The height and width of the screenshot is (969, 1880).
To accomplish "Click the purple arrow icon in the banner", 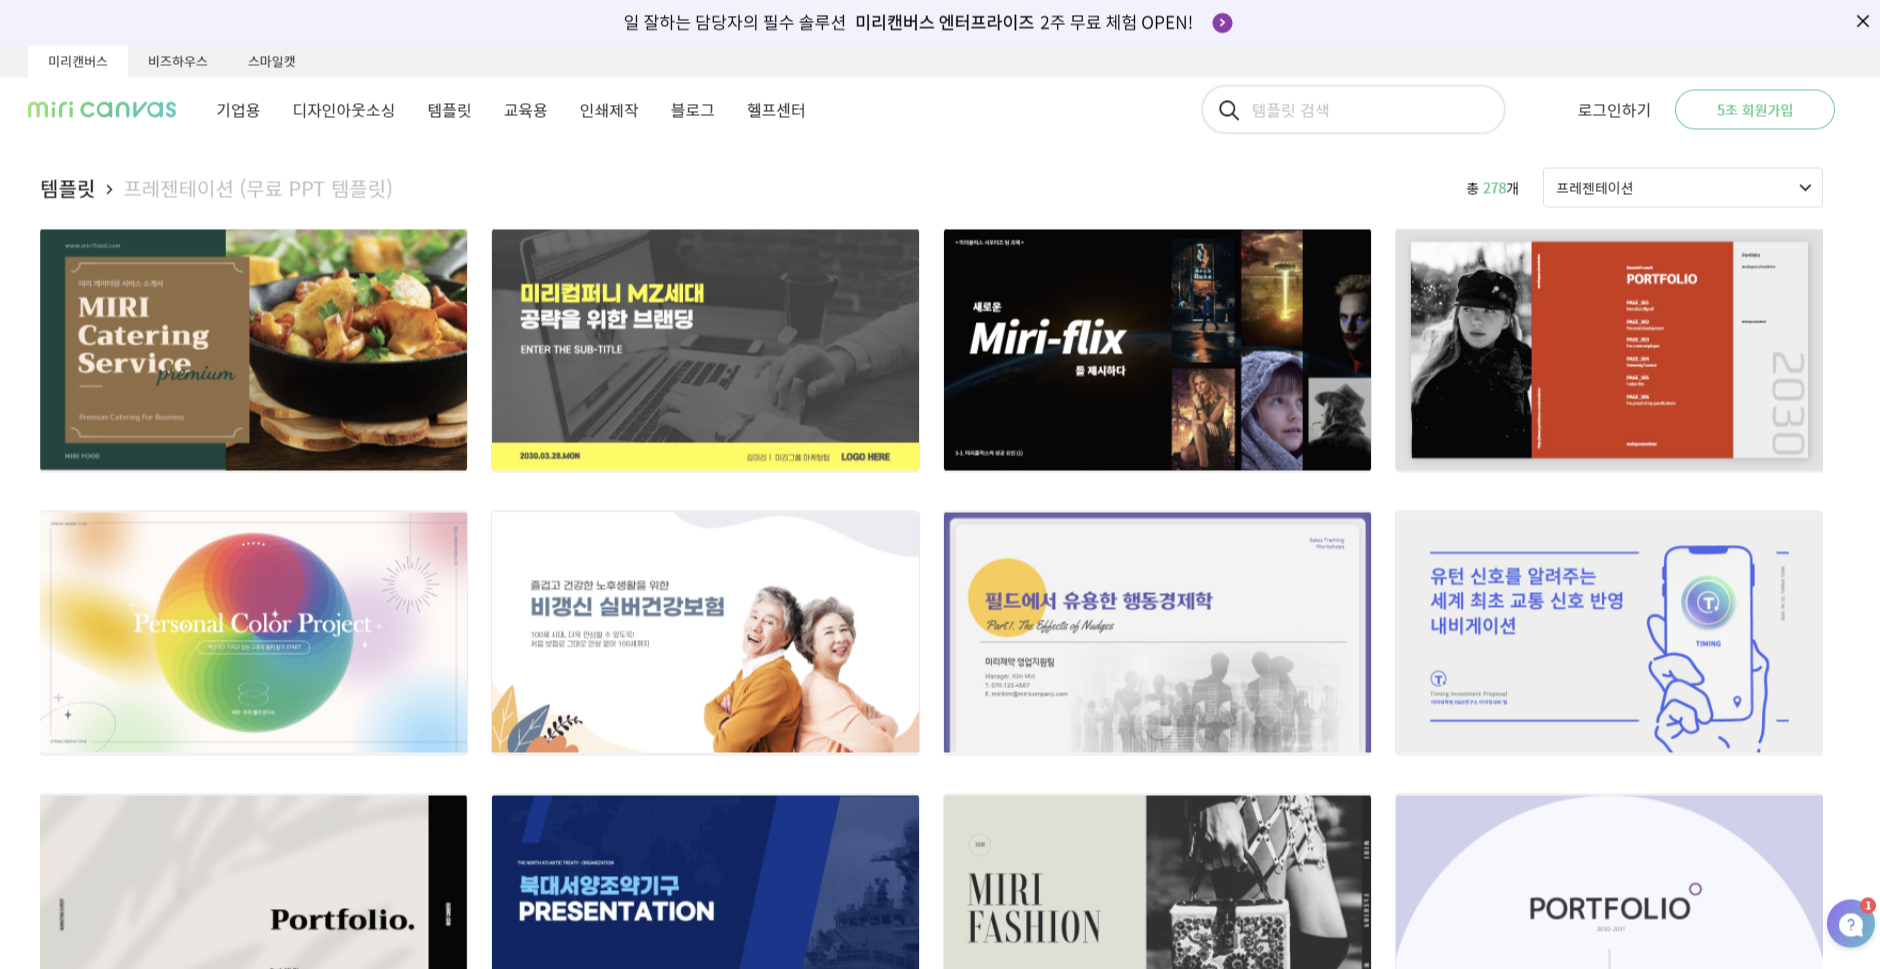I will coord(1222,23).
